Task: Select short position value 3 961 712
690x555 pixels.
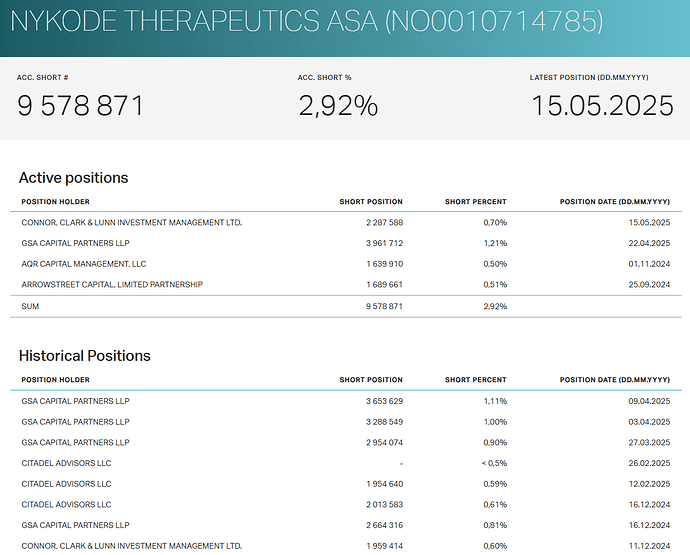Action: (x=385, y=243)
